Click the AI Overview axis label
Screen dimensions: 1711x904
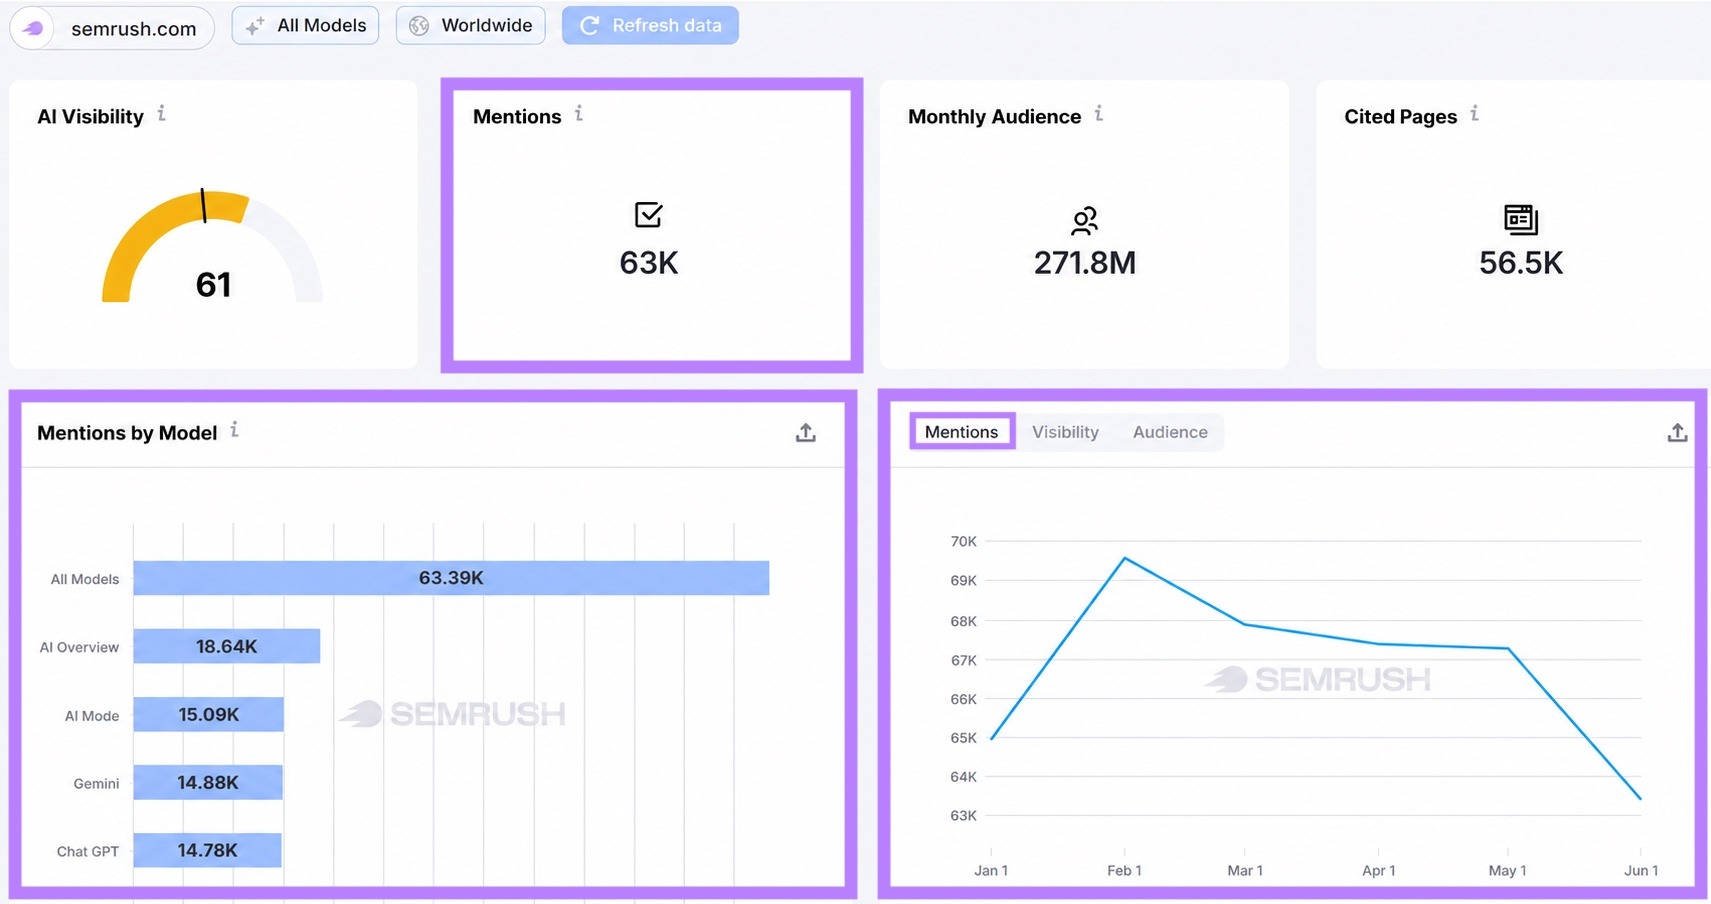coord(79,647)
